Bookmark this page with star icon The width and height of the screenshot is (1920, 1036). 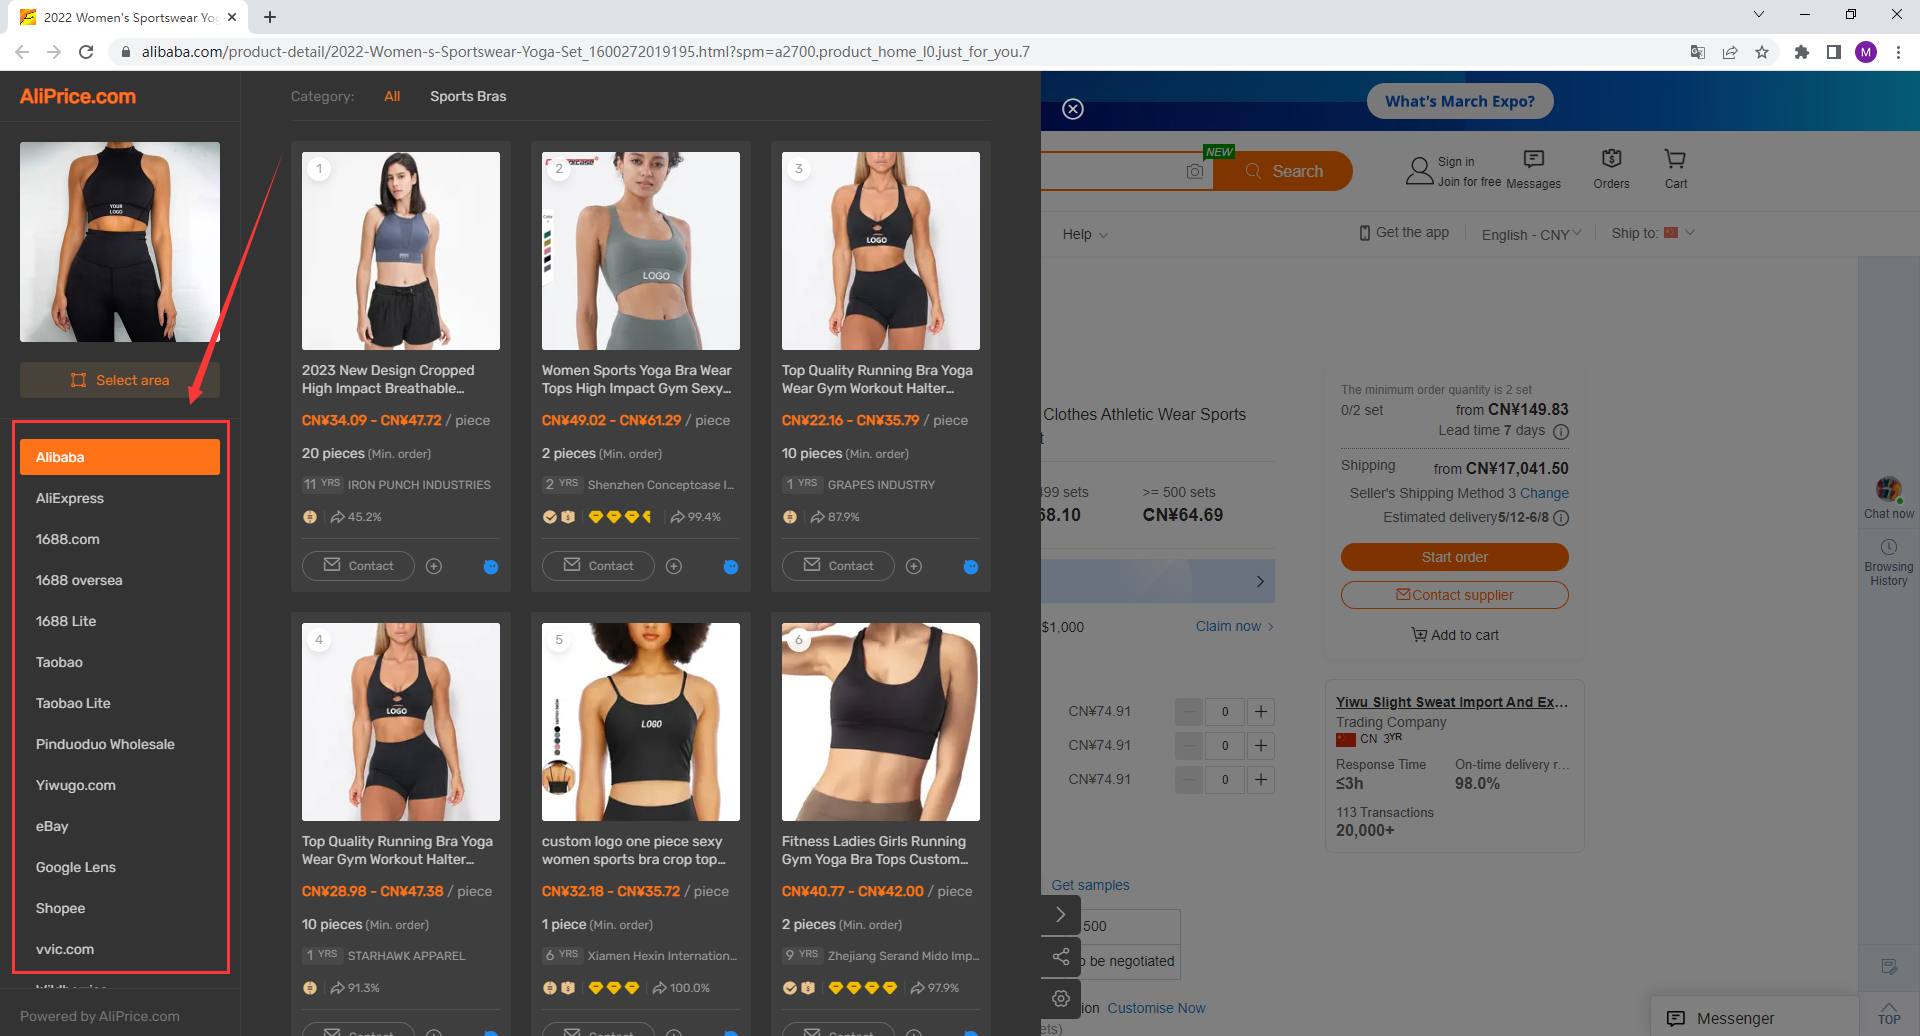[1762, 52]
